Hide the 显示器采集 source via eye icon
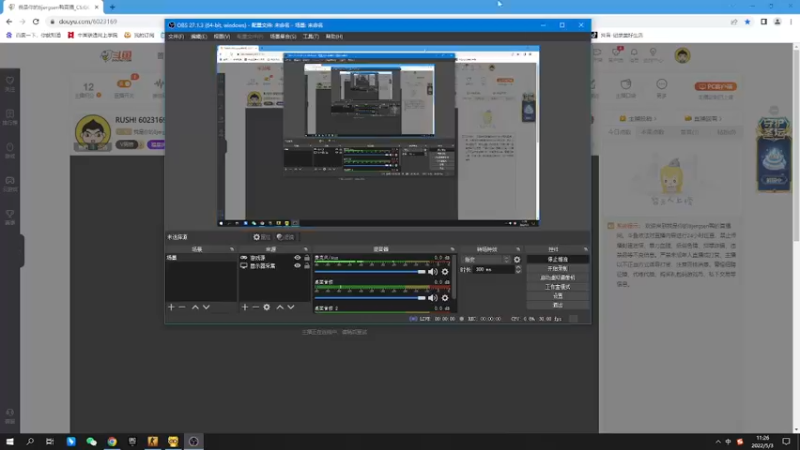 point(297,265)
